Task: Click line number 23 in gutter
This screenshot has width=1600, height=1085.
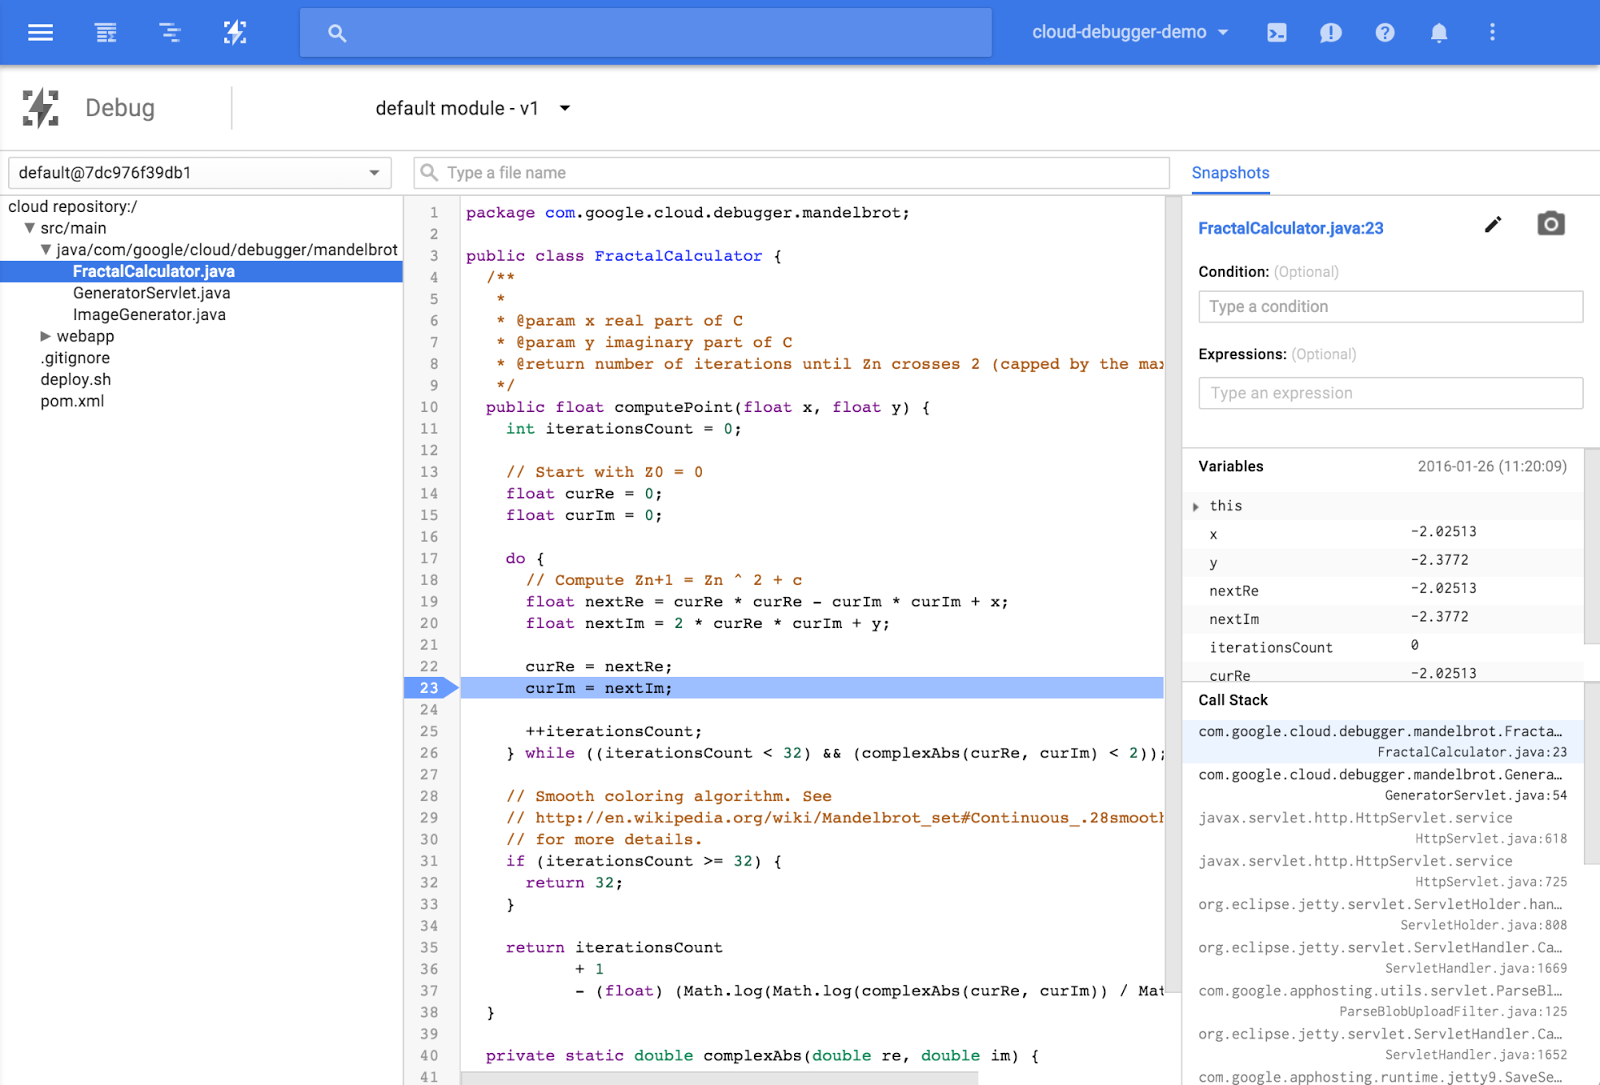Action: pyautogui.click(x=429, y=688)
